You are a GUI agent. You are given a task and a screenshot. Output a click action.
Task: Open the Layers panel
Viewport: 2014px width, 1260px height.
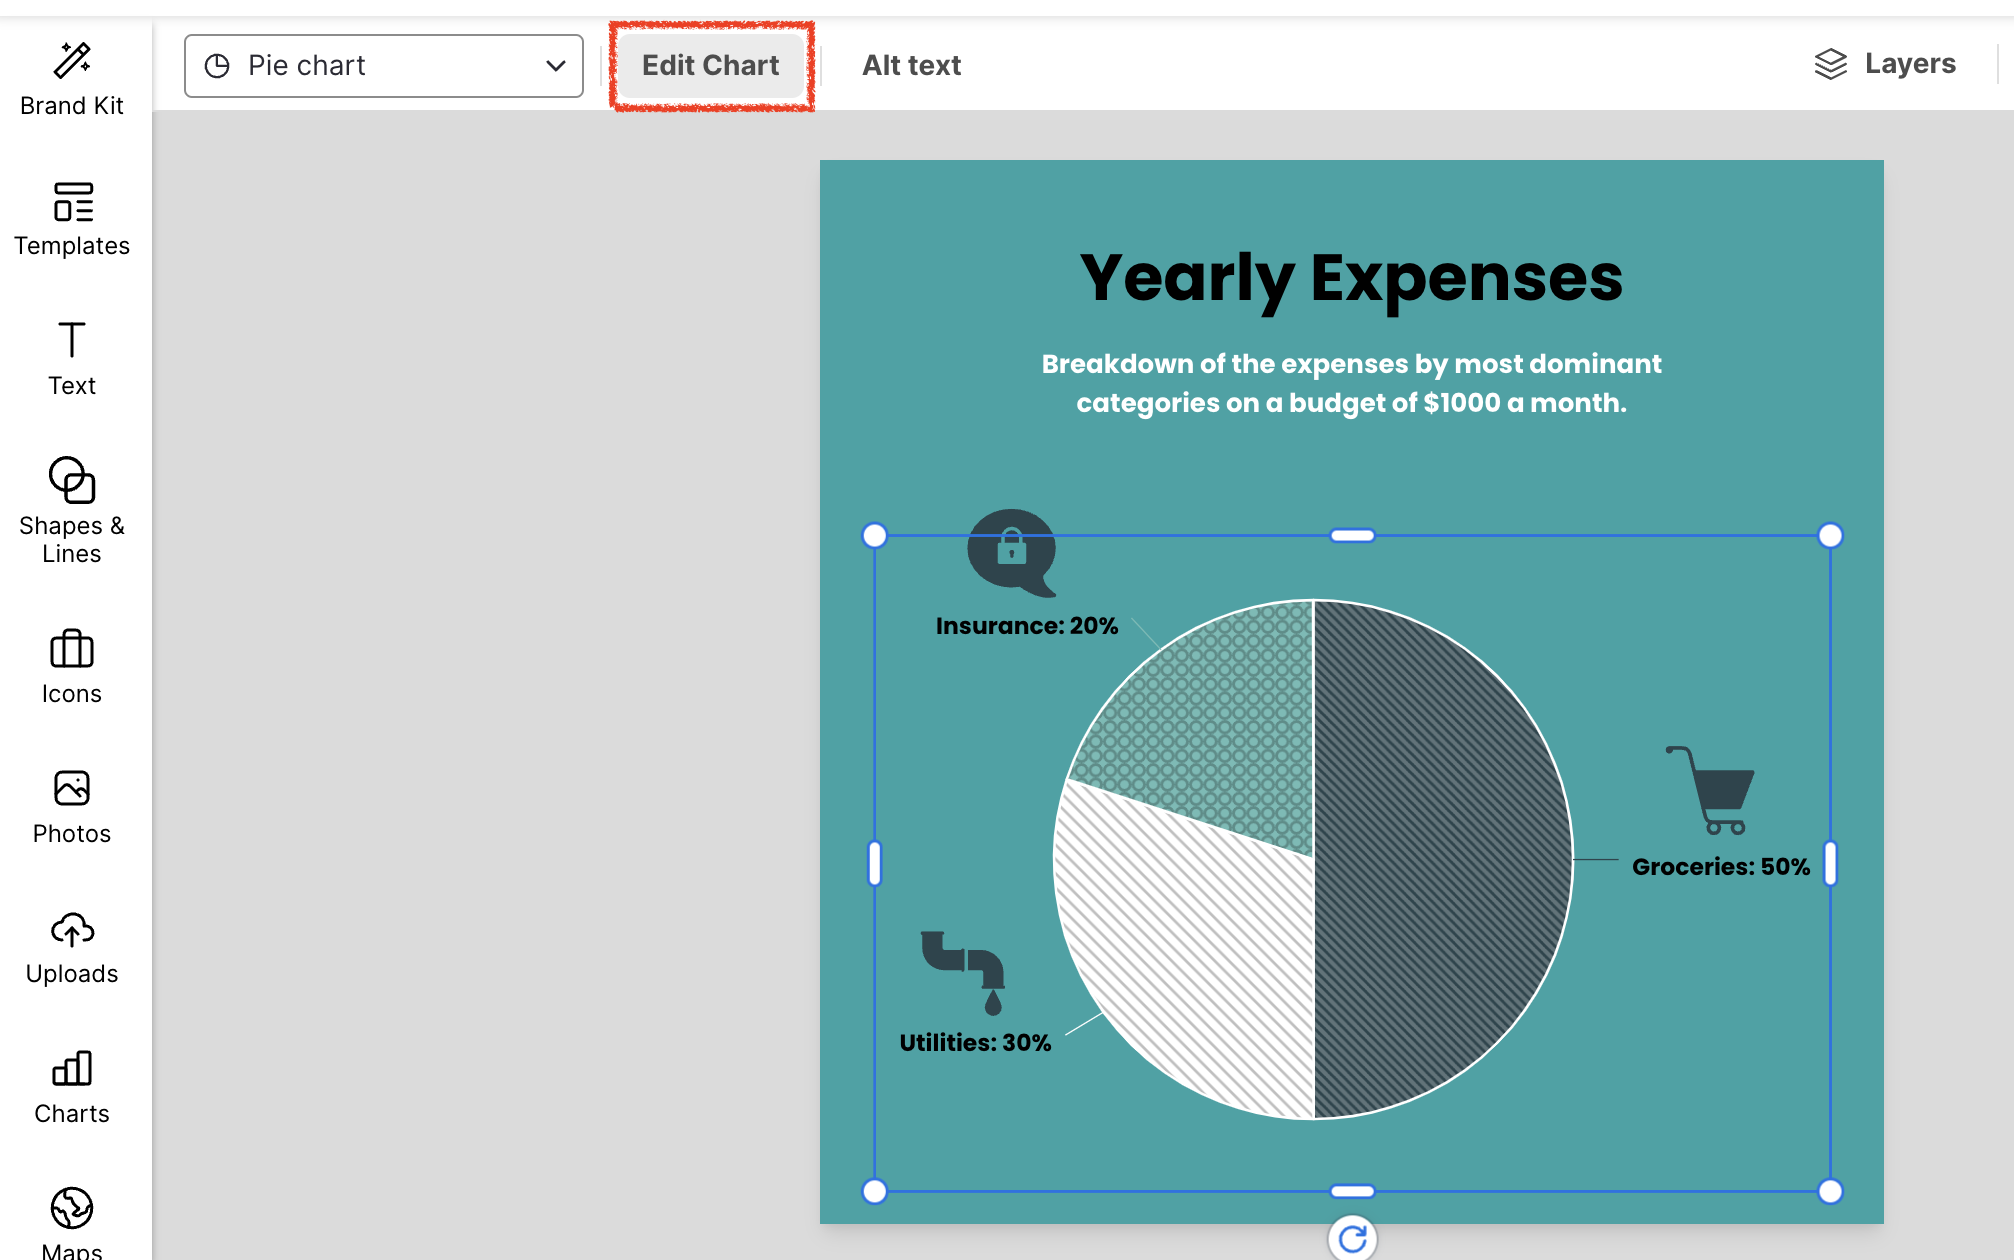pos(1885,64)
